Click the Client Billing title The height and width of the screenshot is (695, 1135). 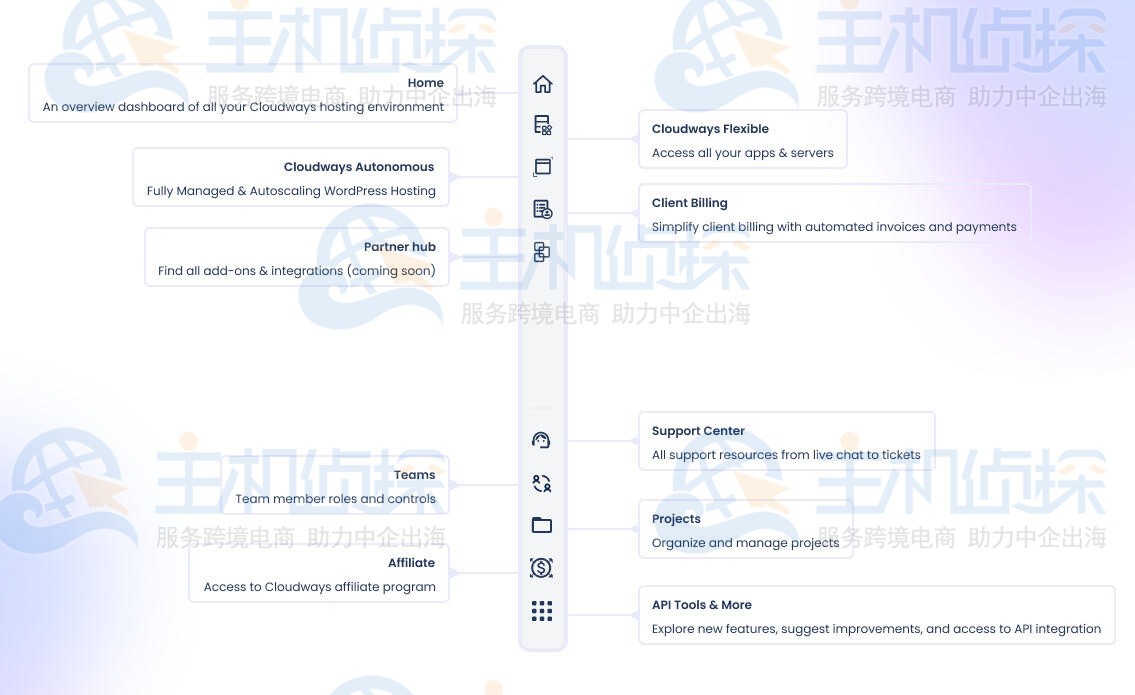[689, 203]
